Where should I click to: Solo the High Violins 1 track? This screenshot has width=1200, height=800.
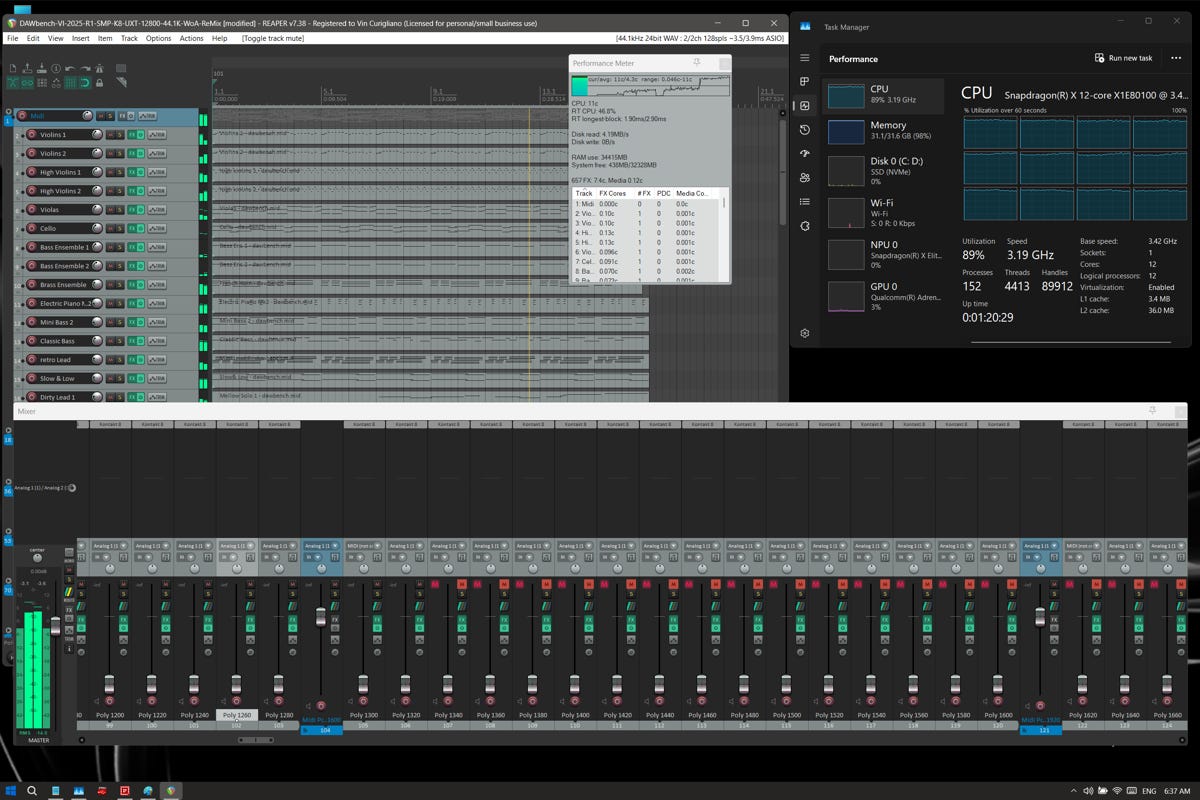point(118,173)
